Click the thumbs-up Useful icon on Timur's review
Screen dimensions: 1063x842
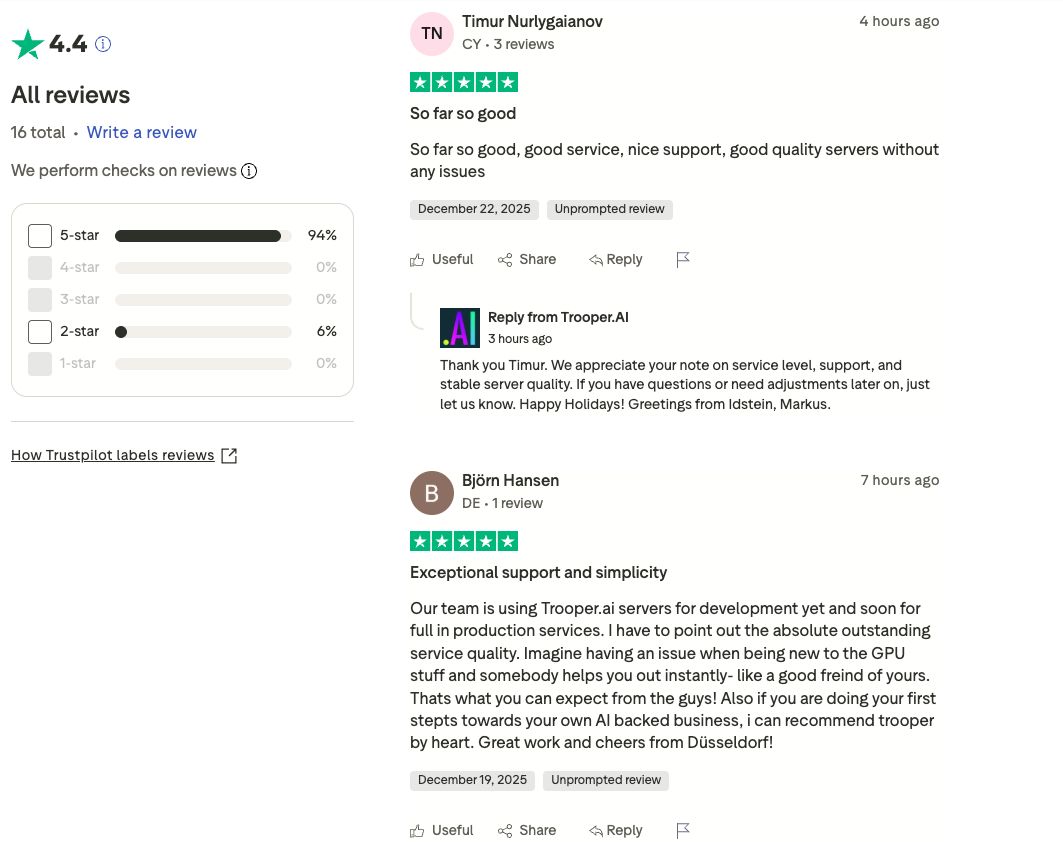point(417,259)
